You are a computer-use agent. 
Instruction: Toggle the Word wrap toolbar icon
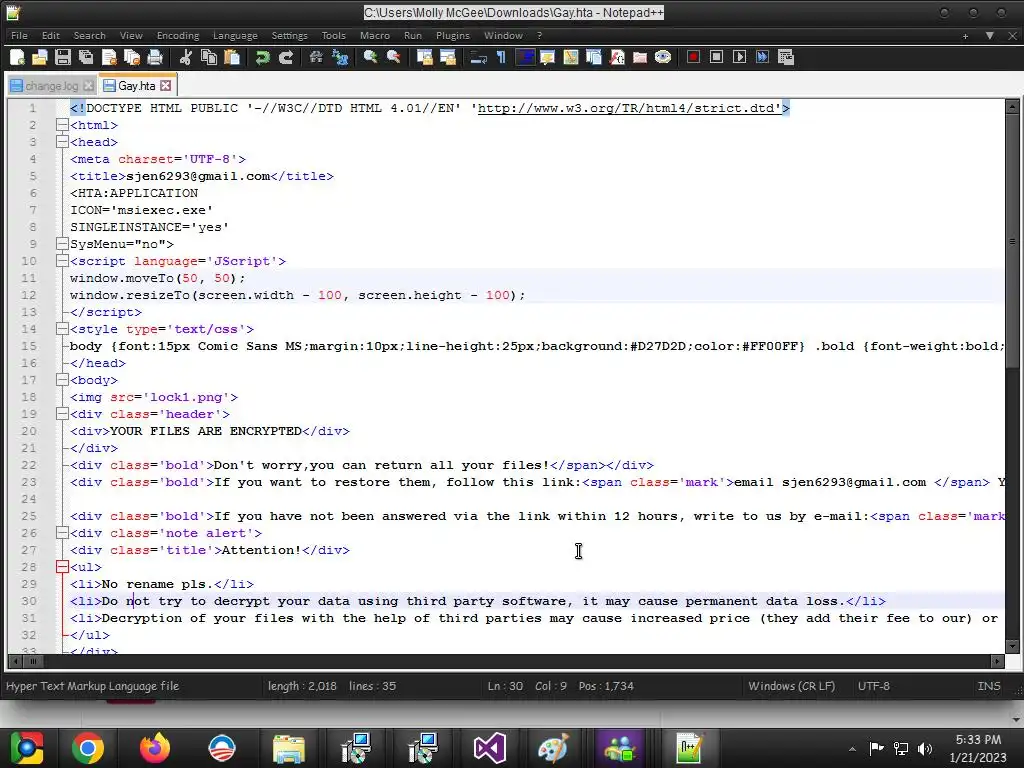click(x=479, y=57)
